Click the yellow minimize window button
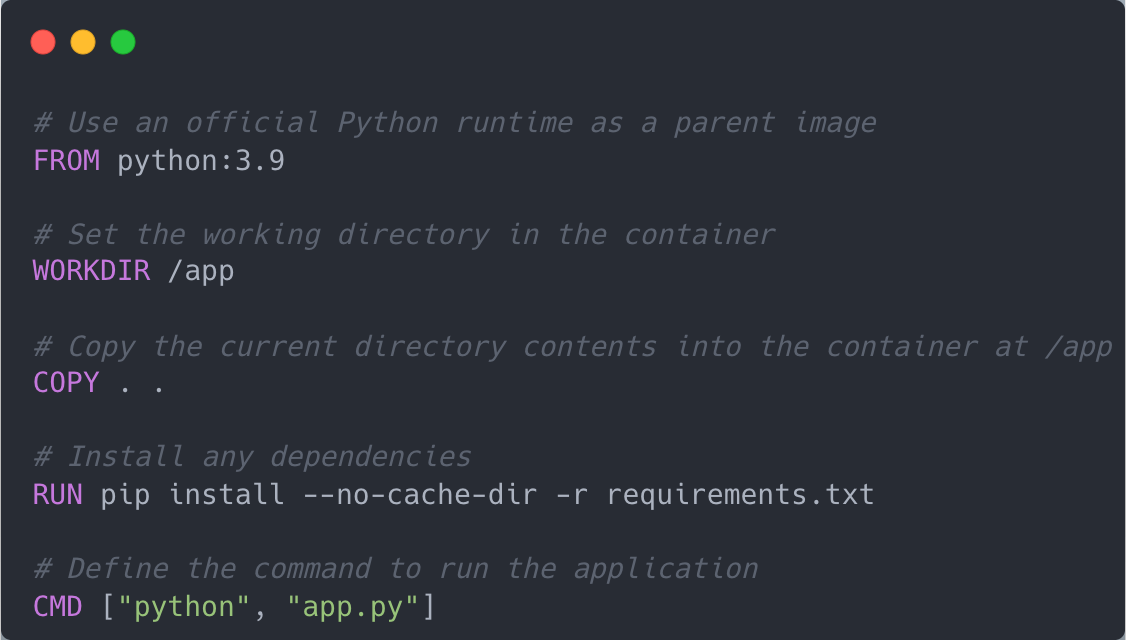The width and height of the screenshot is (1126, 640). pos(83,42)
